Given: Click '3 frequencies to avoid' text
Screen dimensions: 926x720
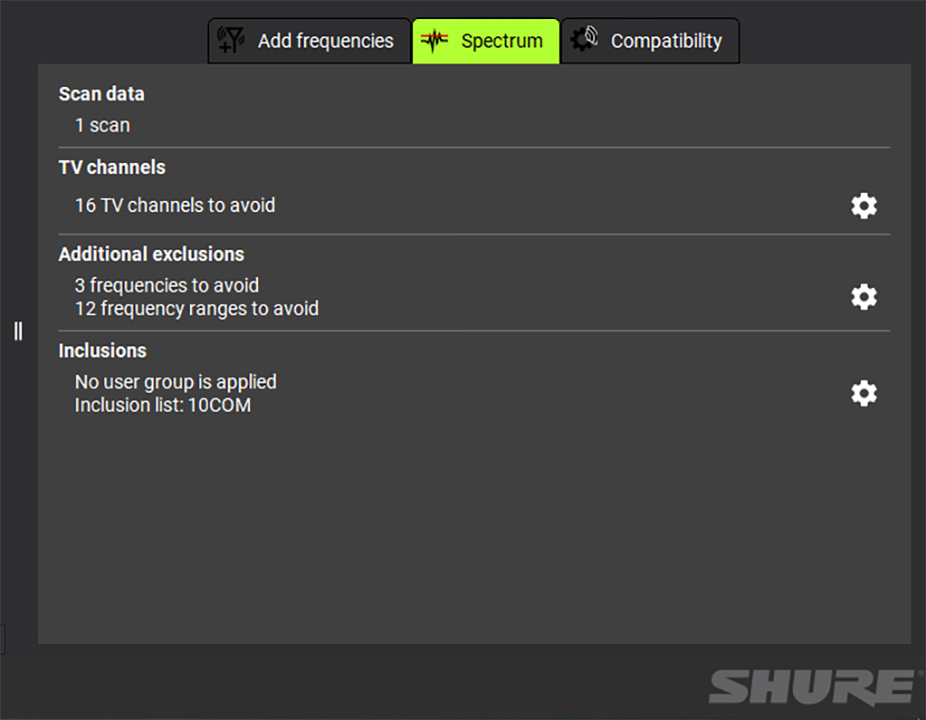Looking at the screenshot, I should pos(167,285).
